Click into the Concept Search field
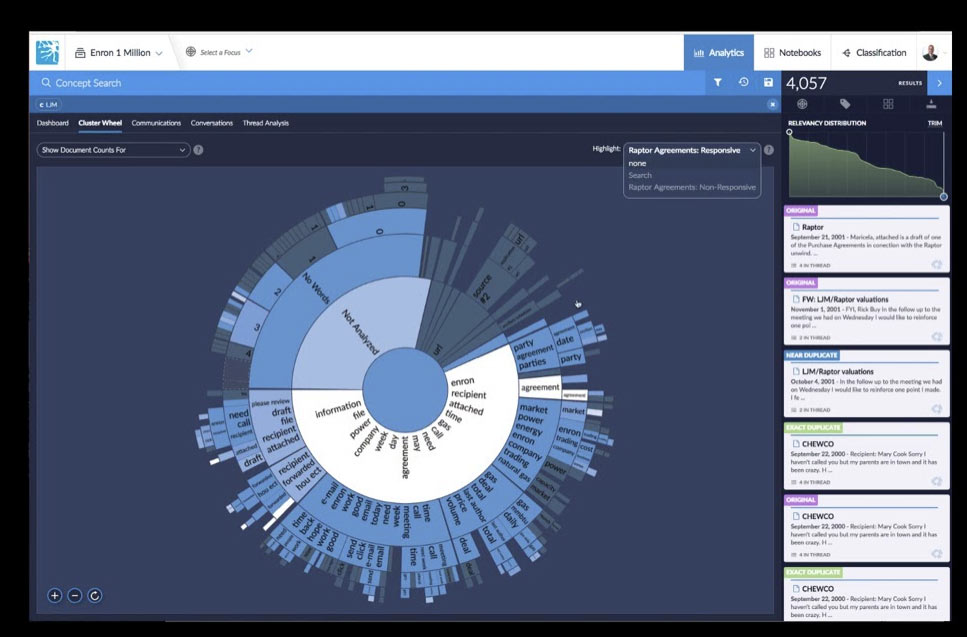 (300, 83)
